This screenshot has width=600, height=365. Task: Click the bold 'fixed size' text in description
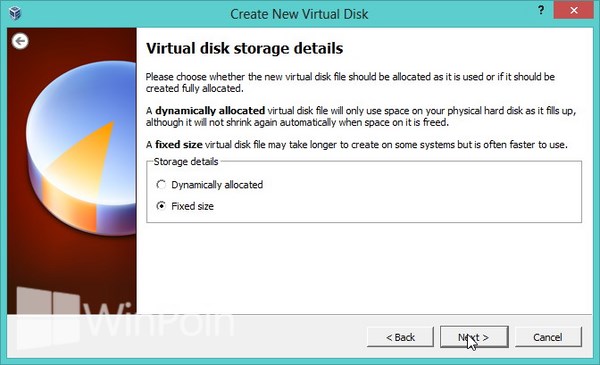[179, 145]
